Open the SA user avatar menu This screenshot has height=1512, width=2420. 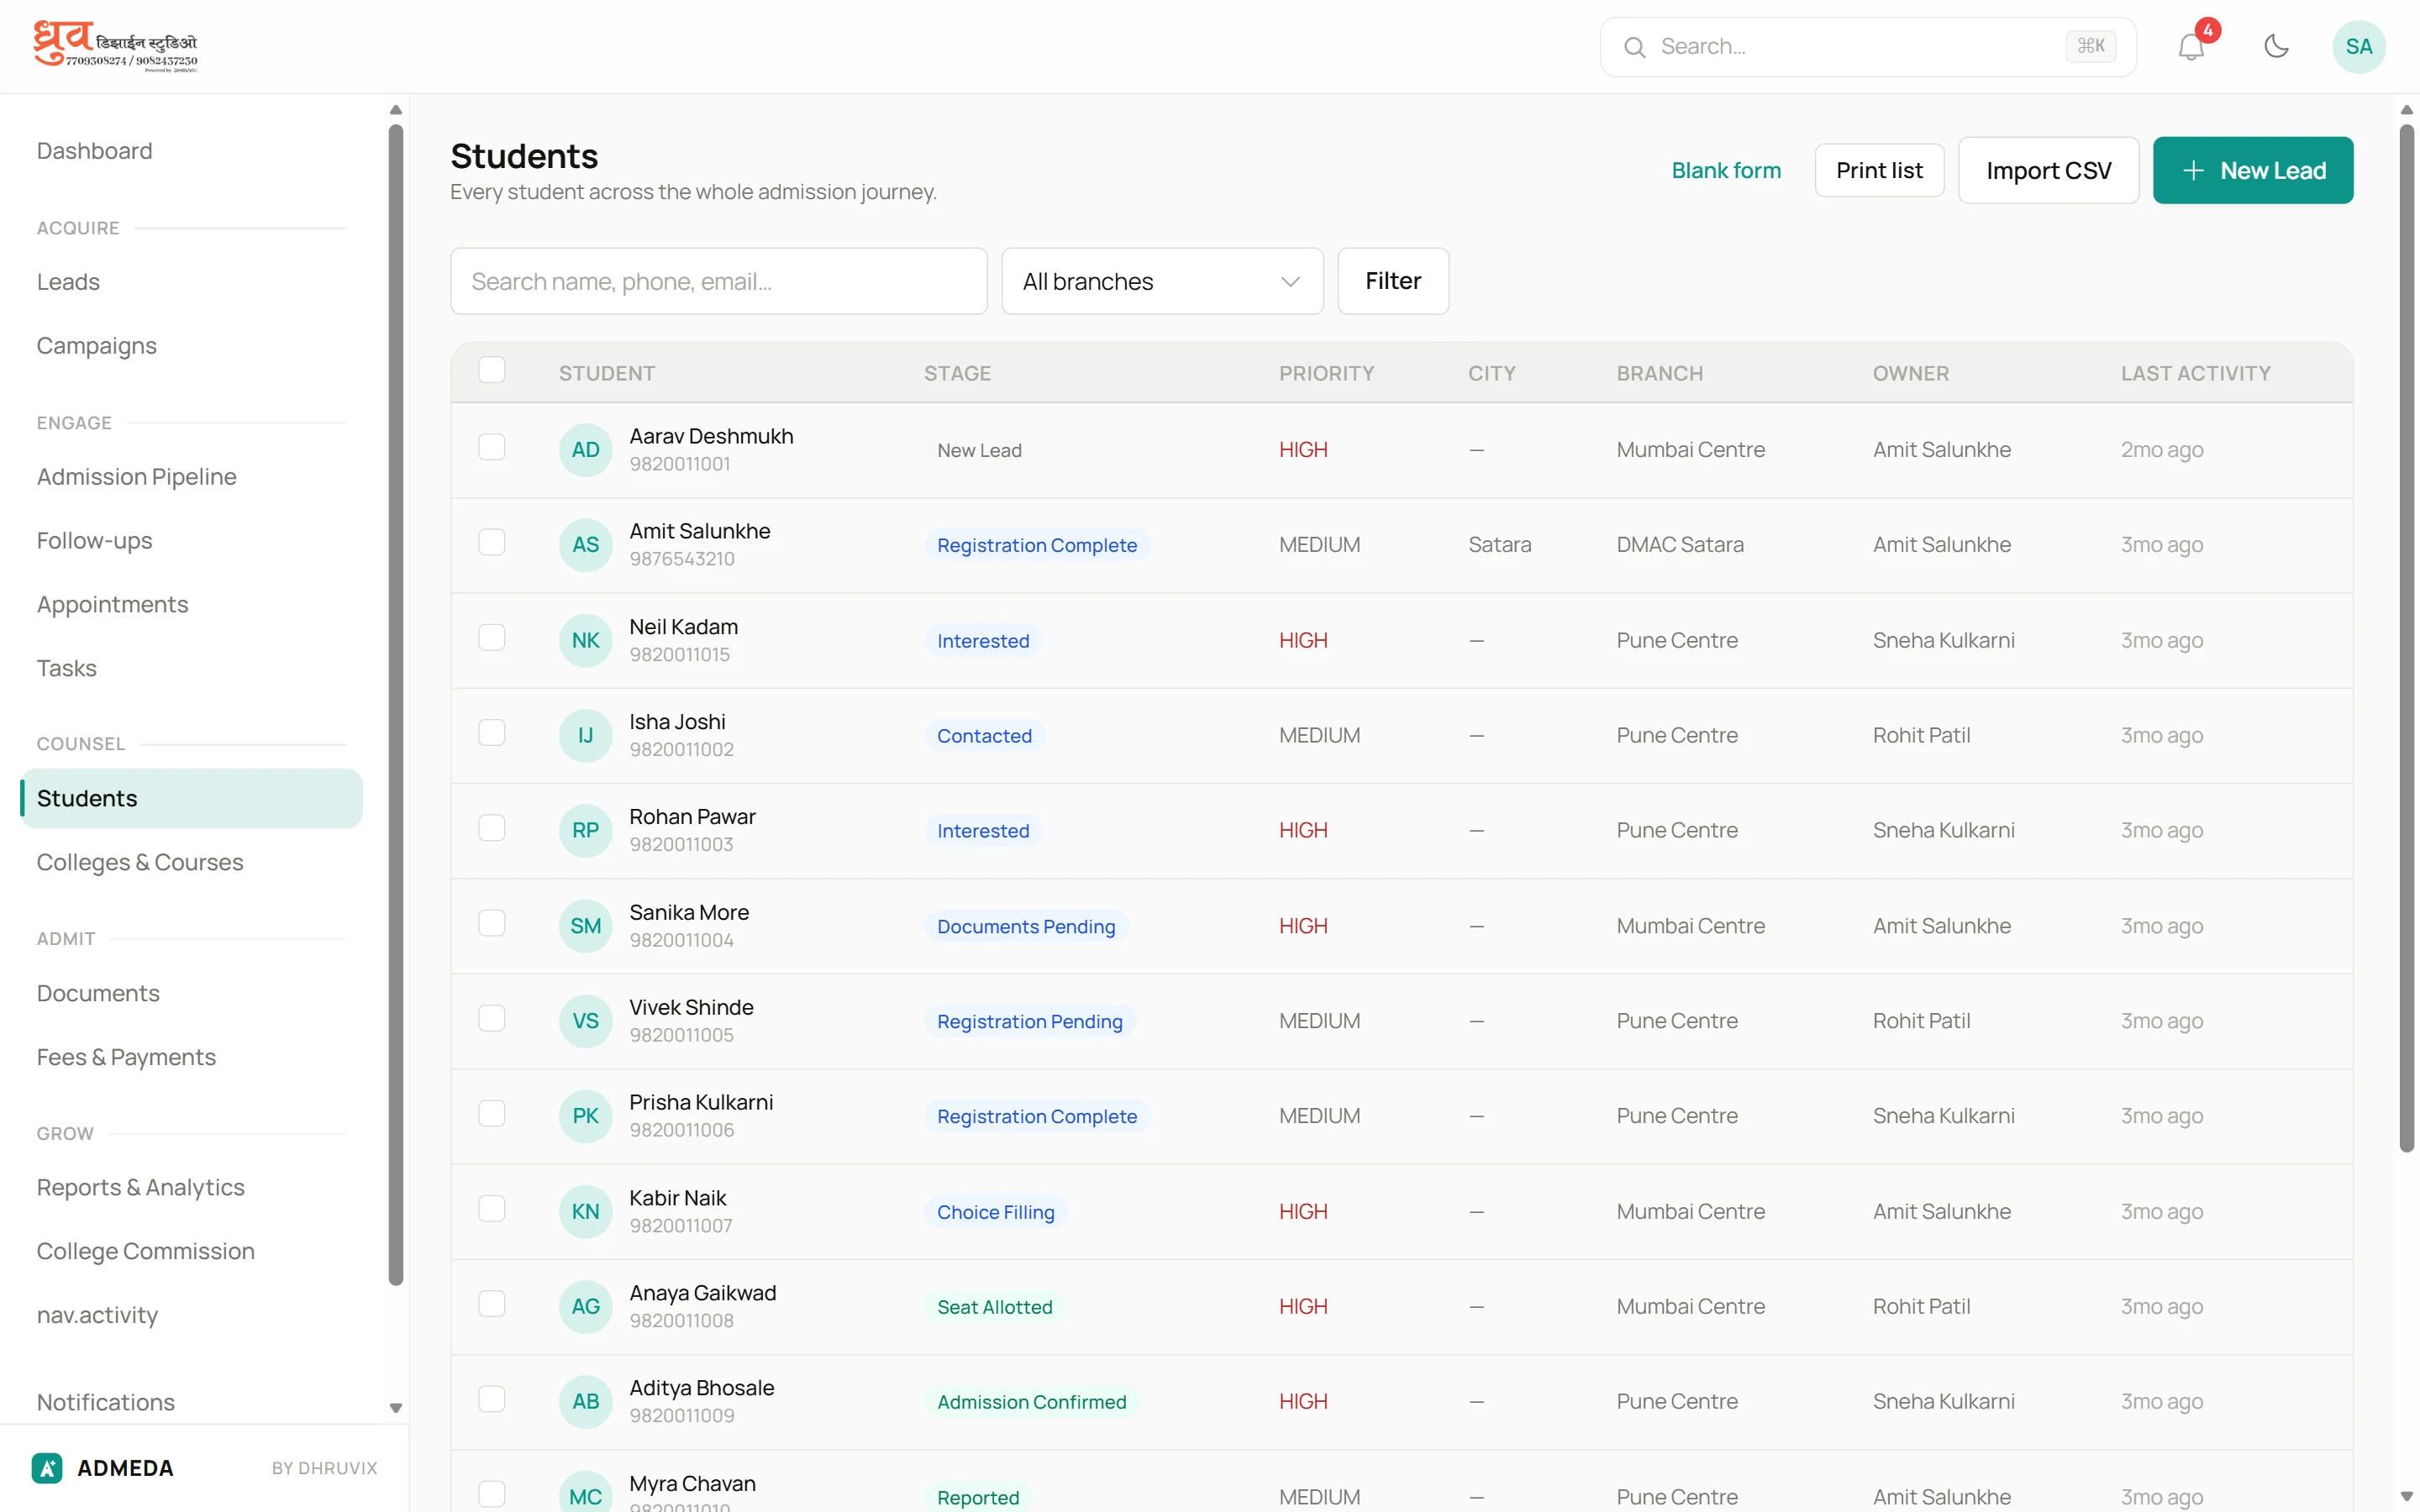coord(2358,46)
